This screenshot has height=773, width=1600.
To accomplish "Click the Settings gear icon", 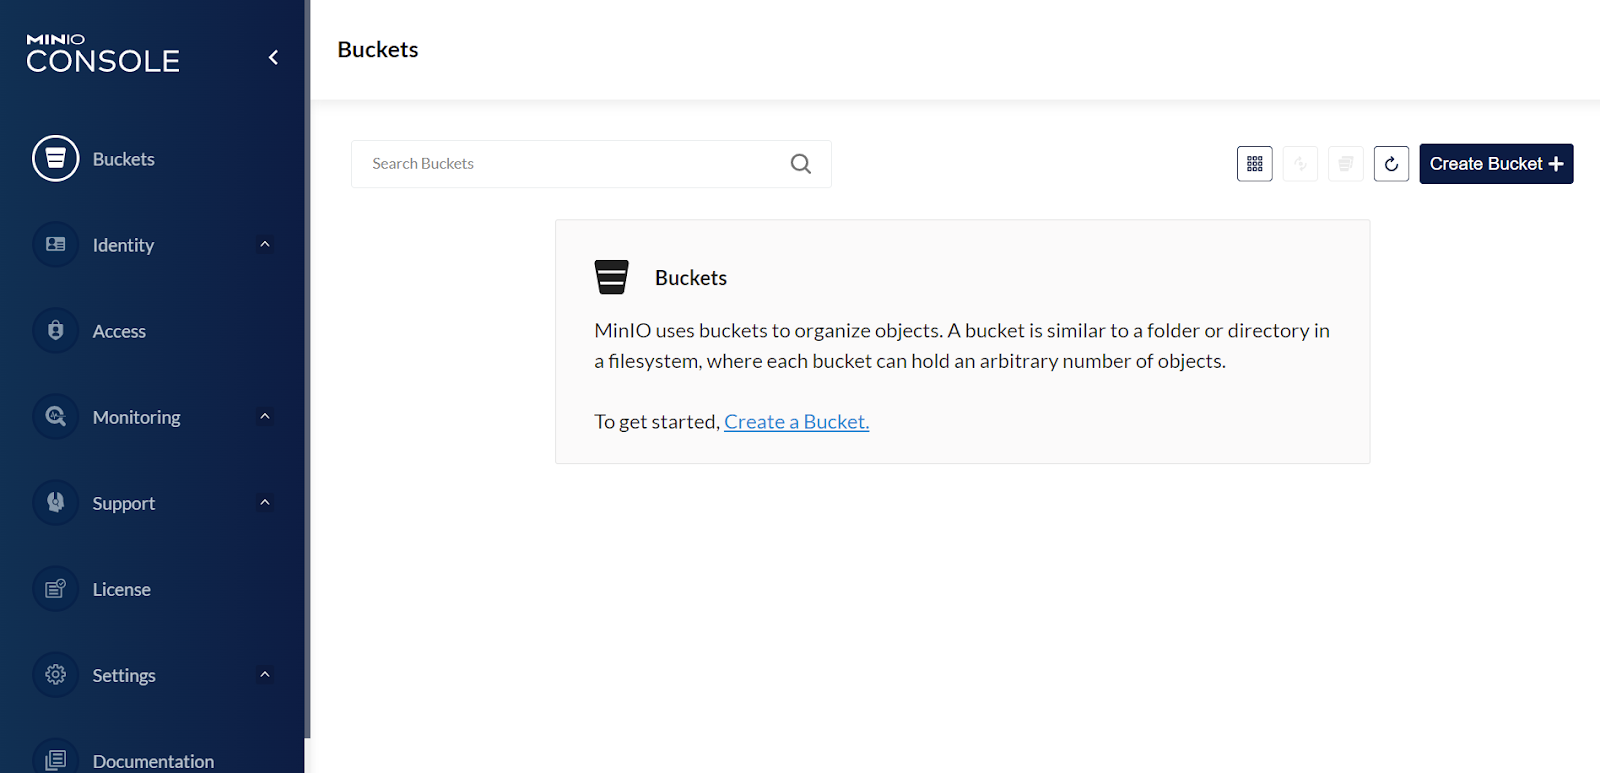I will [x=56, y=675].
